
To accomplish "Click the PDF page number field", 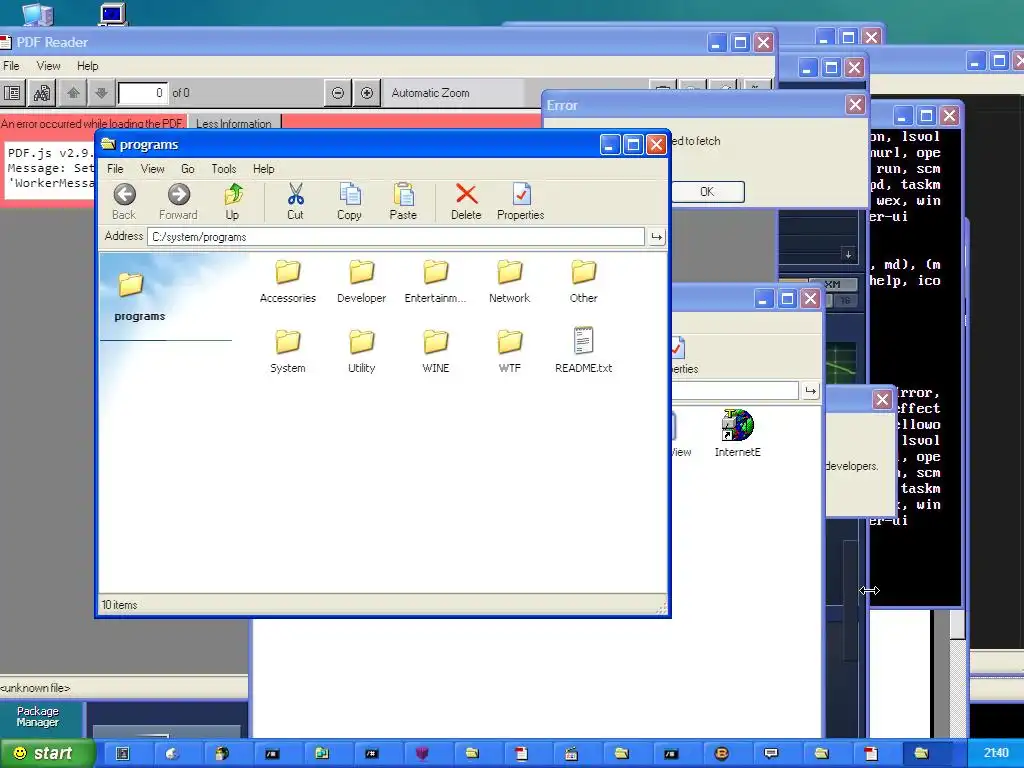I will [142, 93].
